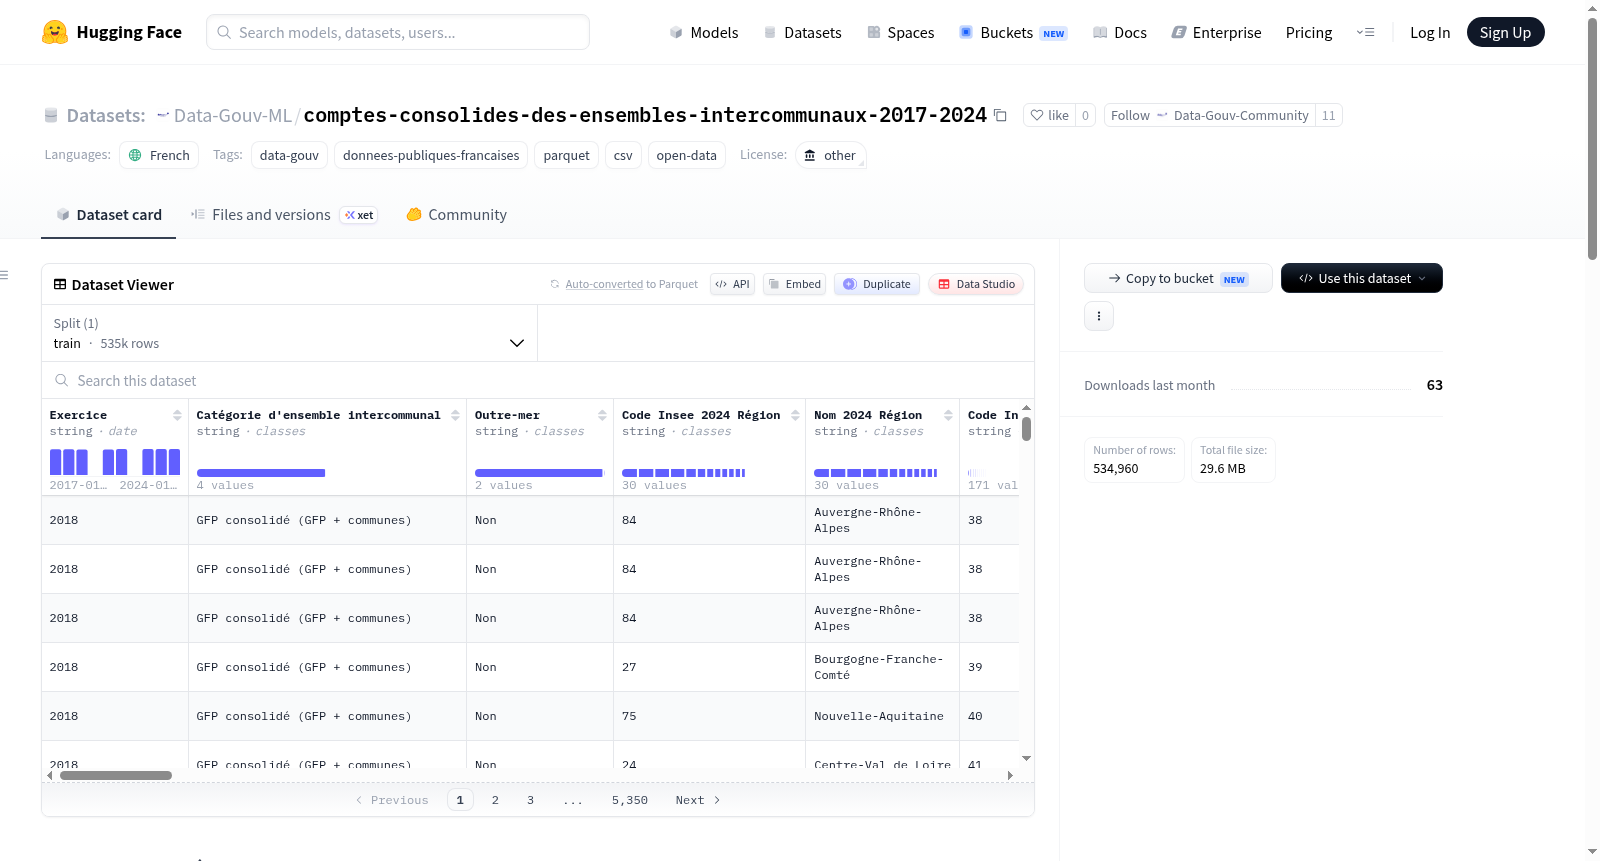
Task: Click the other license tag
Action: click(830, 155)
